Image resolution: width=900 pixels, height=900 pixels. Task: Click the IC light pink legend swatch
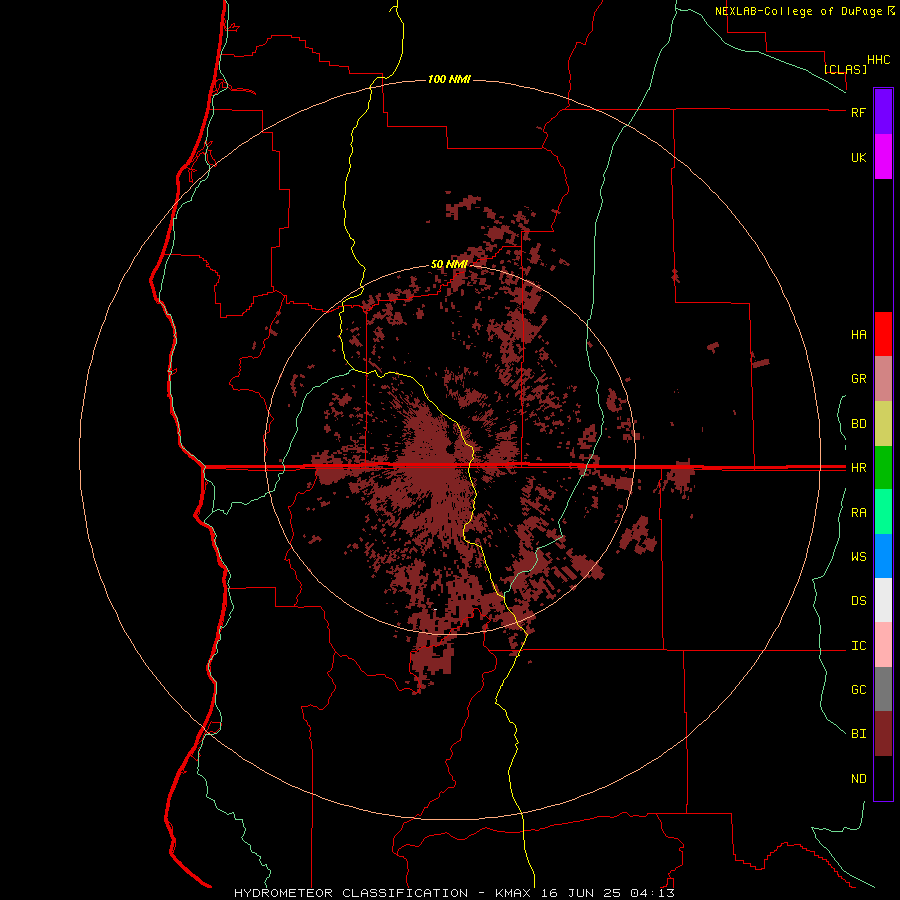pyautogui.click(x=883, y=645)
